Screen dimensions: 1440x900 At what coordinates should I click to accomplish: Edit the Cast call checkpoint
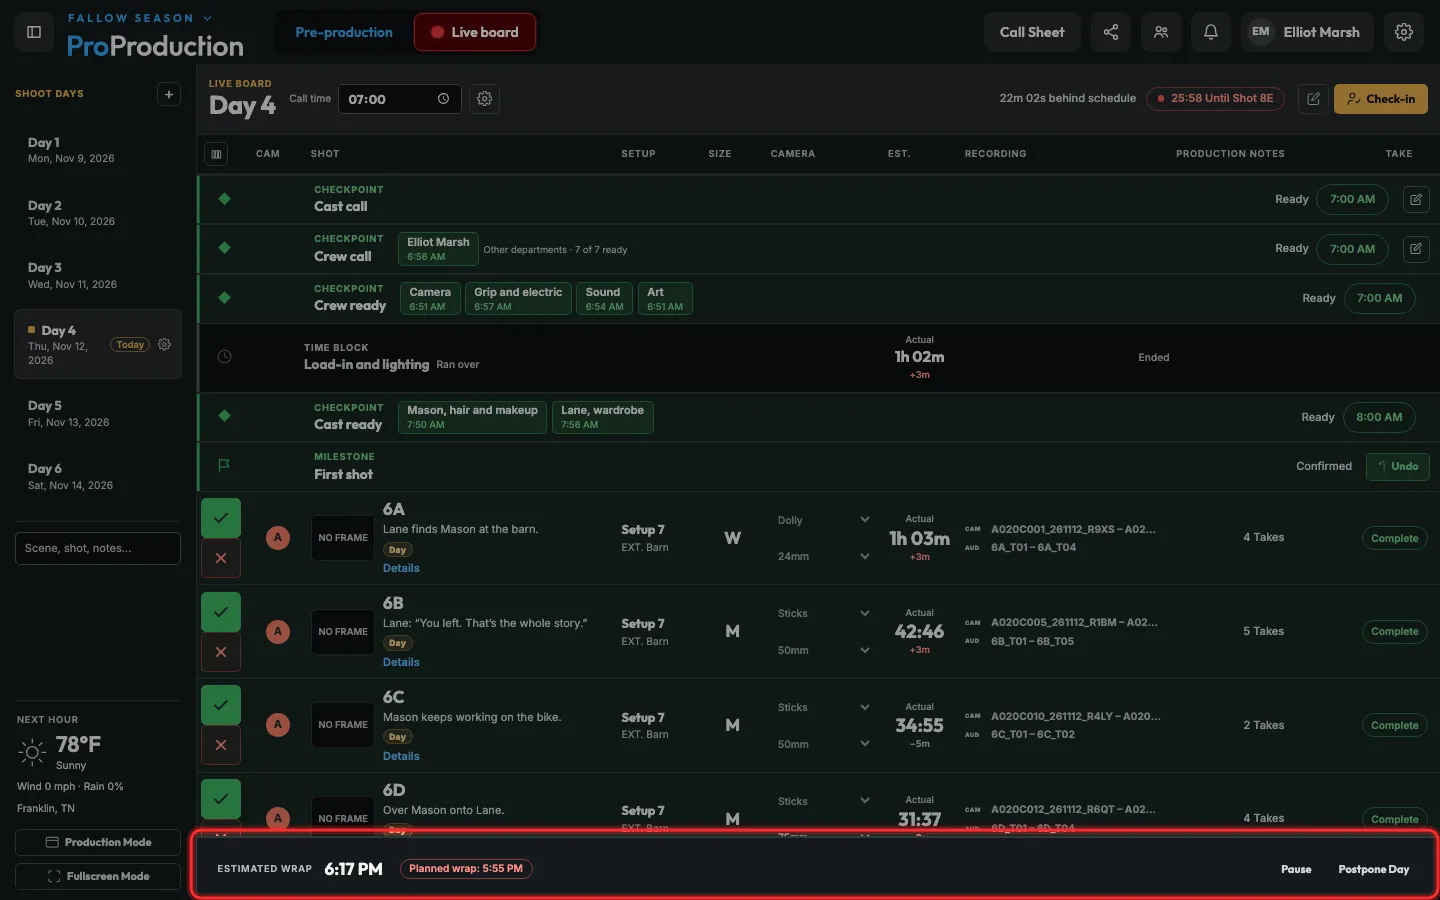pos(1416,199)
